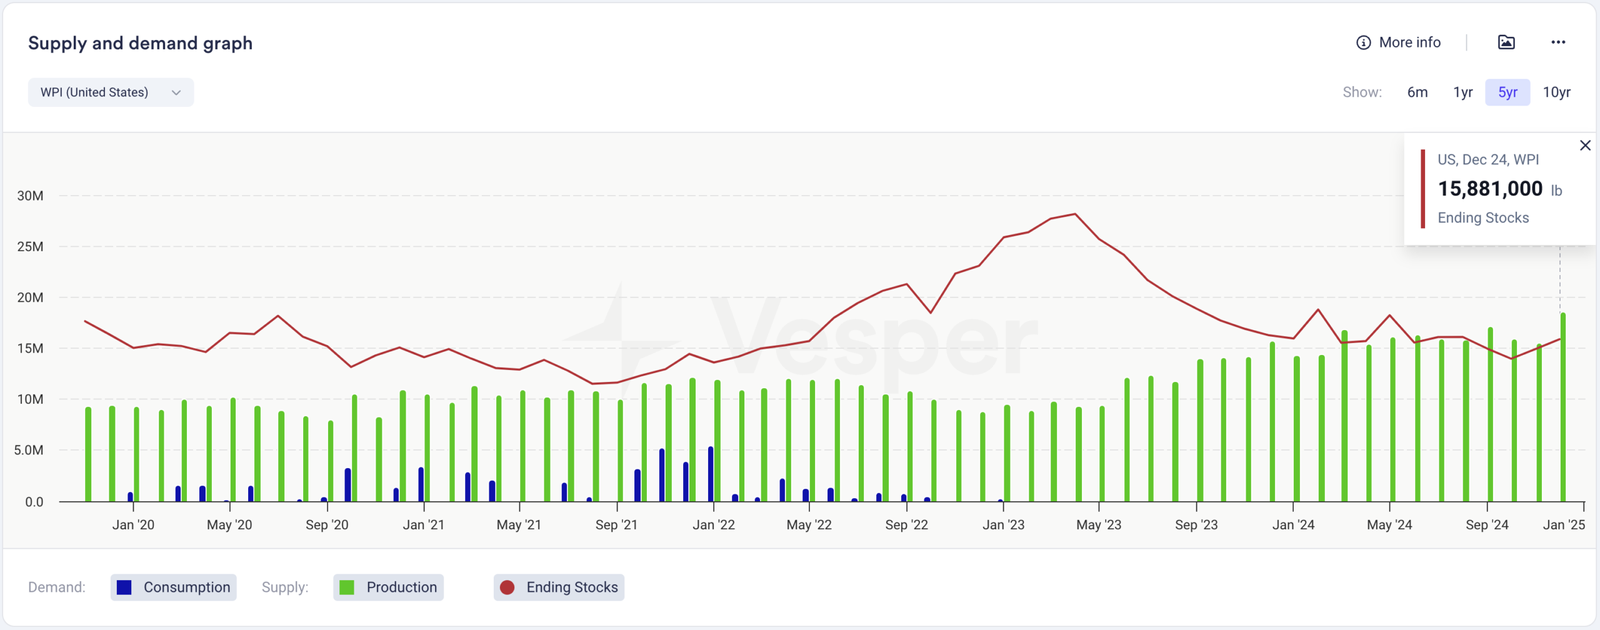The height and width of the screenshot is (630, 1600).
Task: Click the red Ending Stocks legend circle
Action: pos(507,587)
